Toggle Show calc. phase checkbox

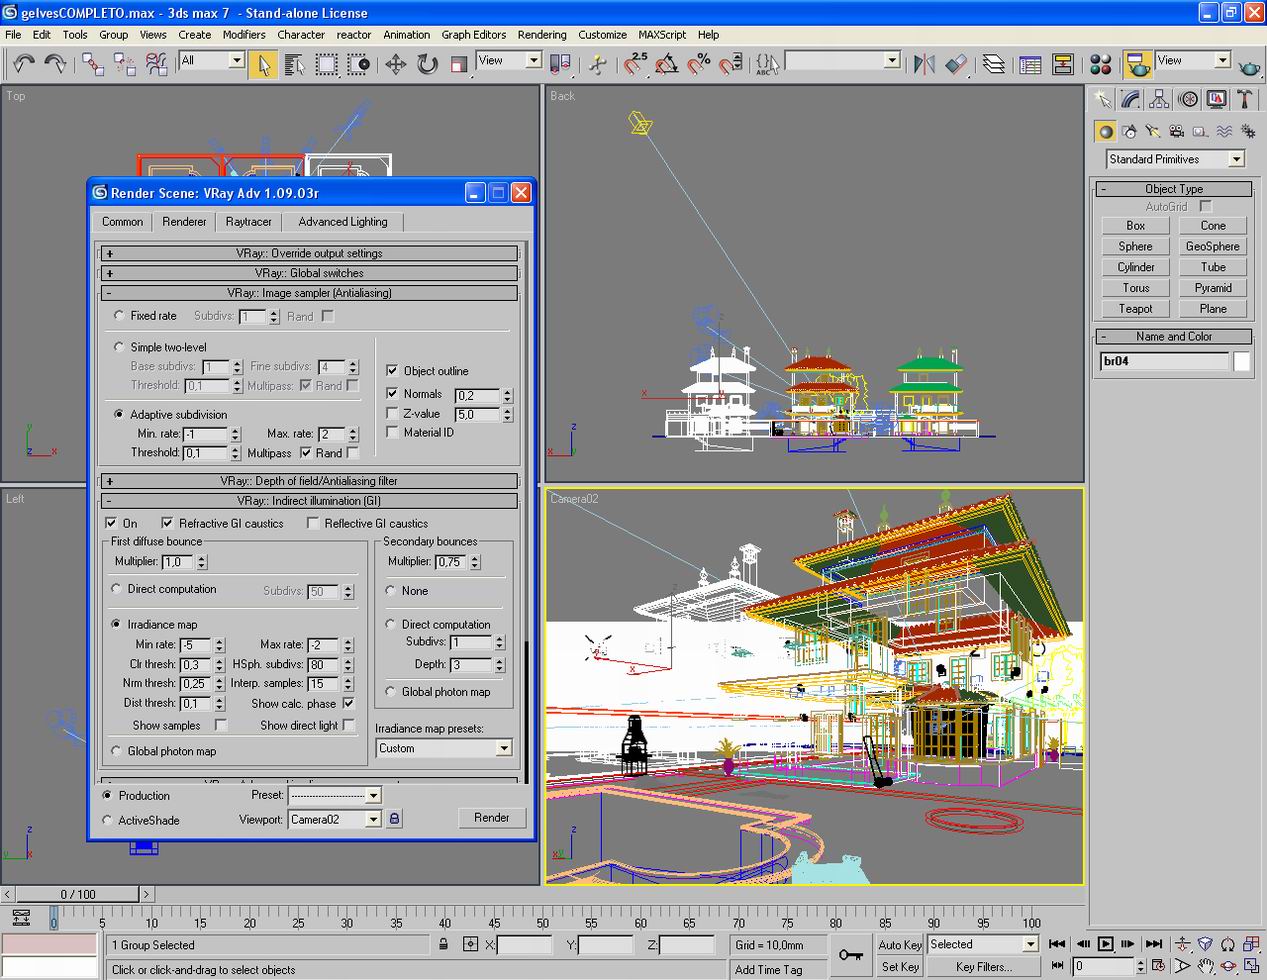tap(348, 703)
